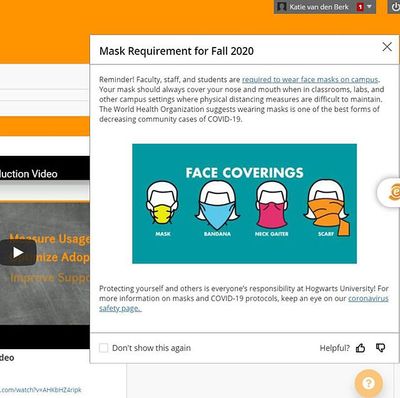400x398 pixels.
Task: Open the red notification badge
Action: pos(360,7)
